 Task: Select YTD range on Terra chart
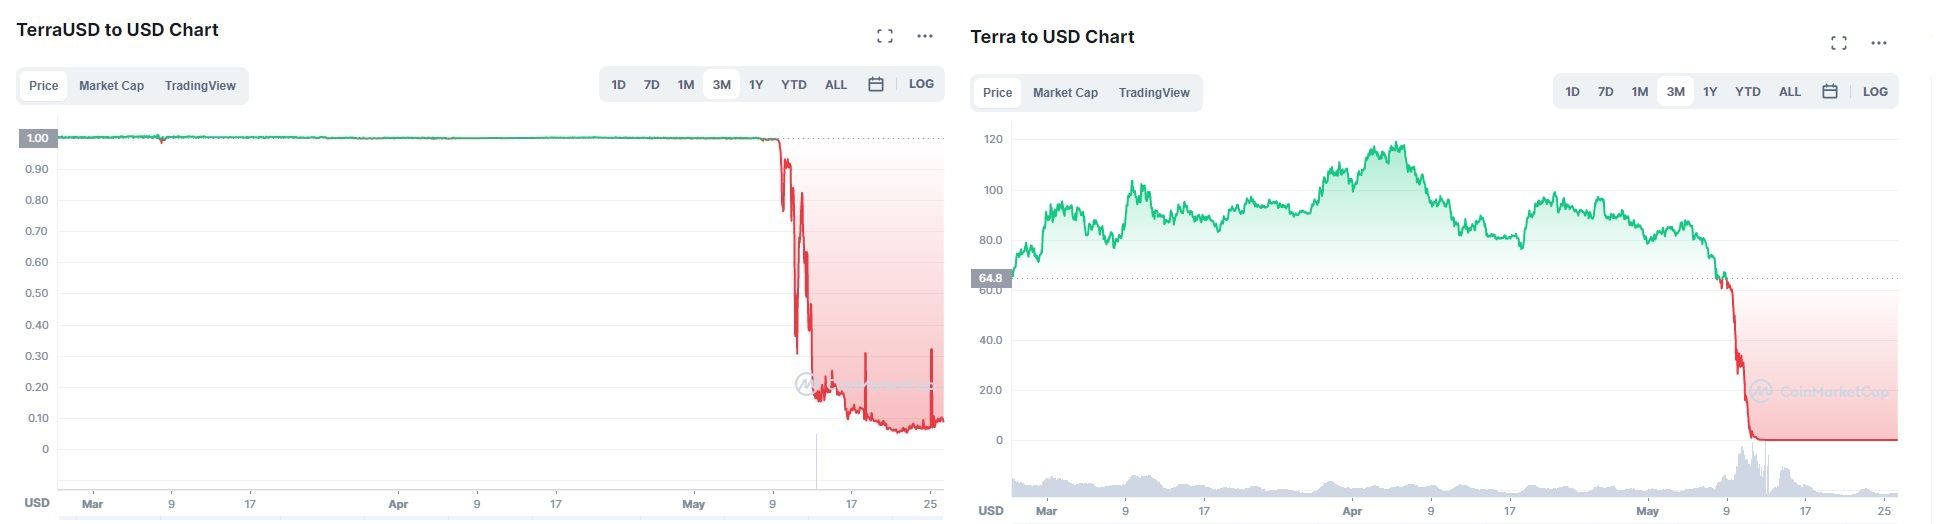coord(1747,92)
